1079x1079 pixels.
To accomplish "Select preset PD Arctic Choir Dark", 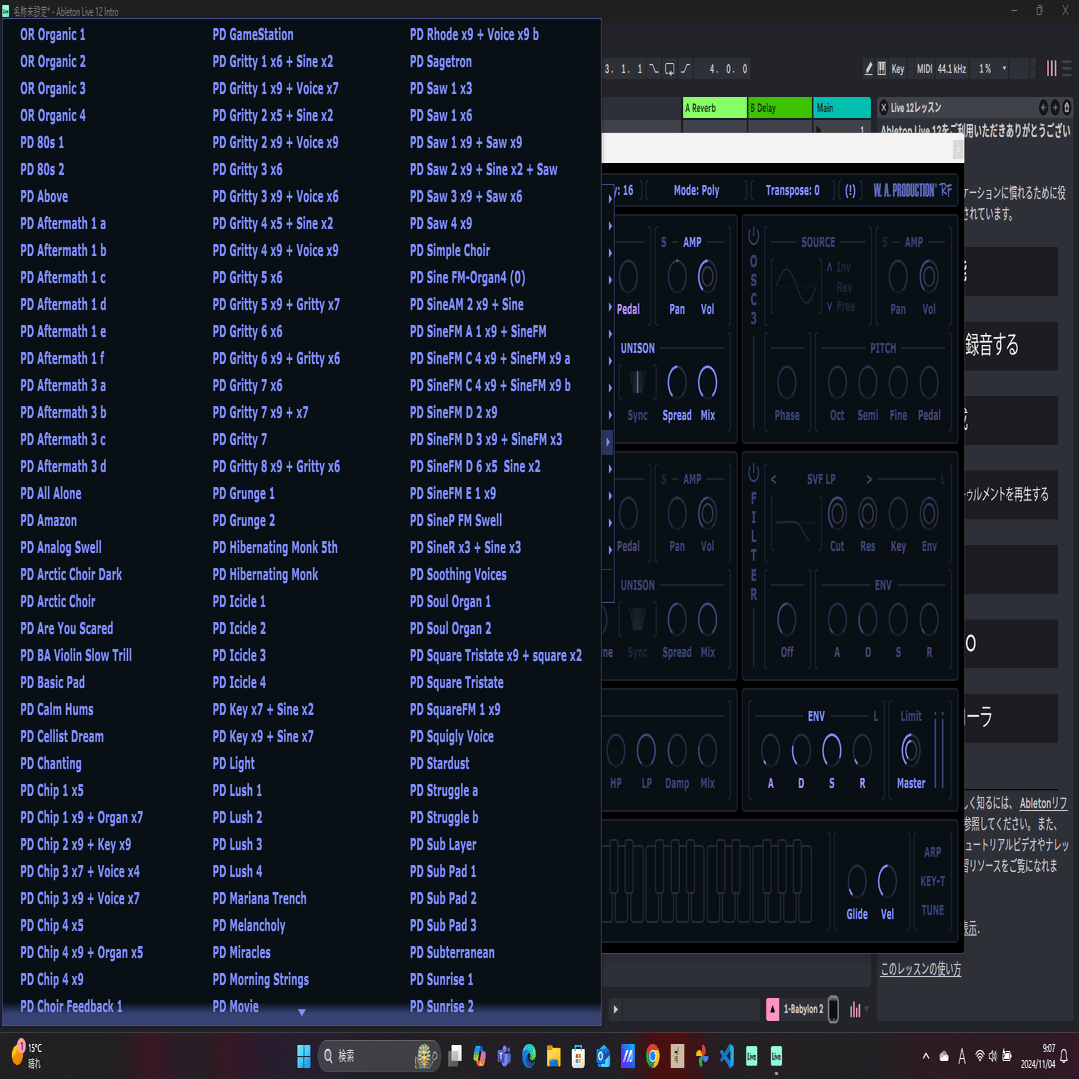I will (x=72, y=574).
